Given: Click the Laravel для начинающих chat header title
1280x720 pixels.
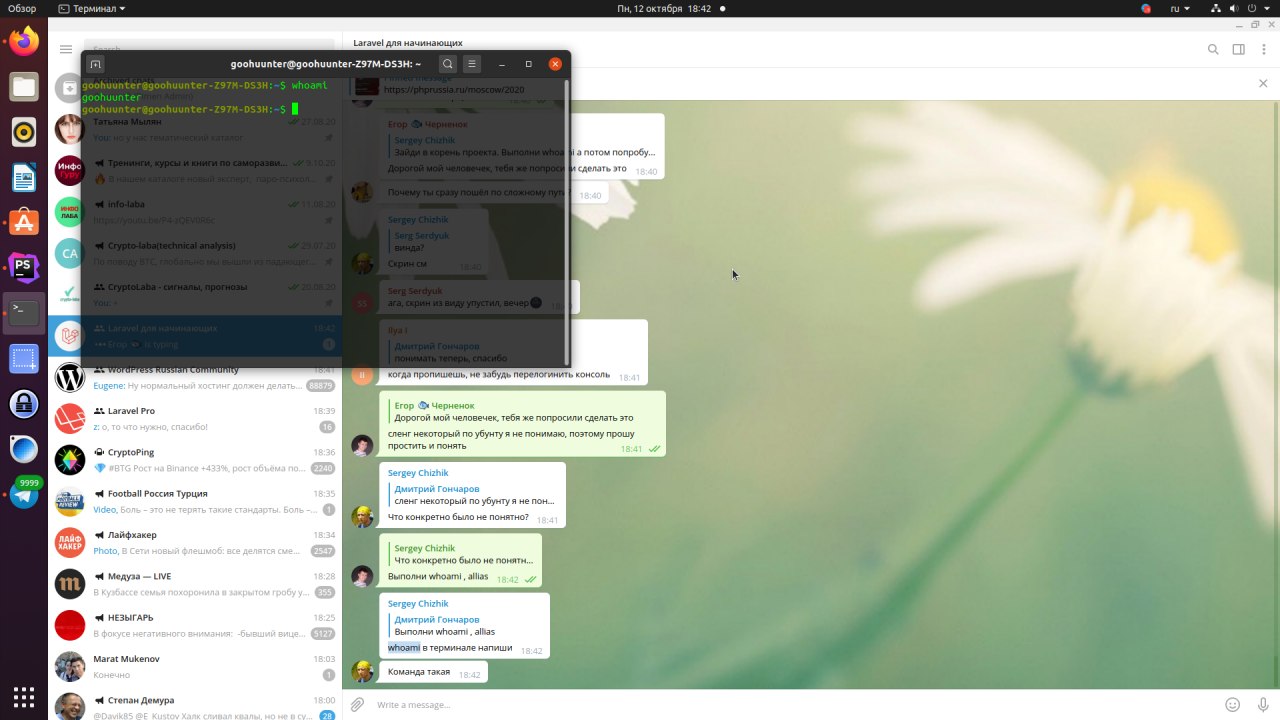Looking at the screenshot, I should pos(408,43).
